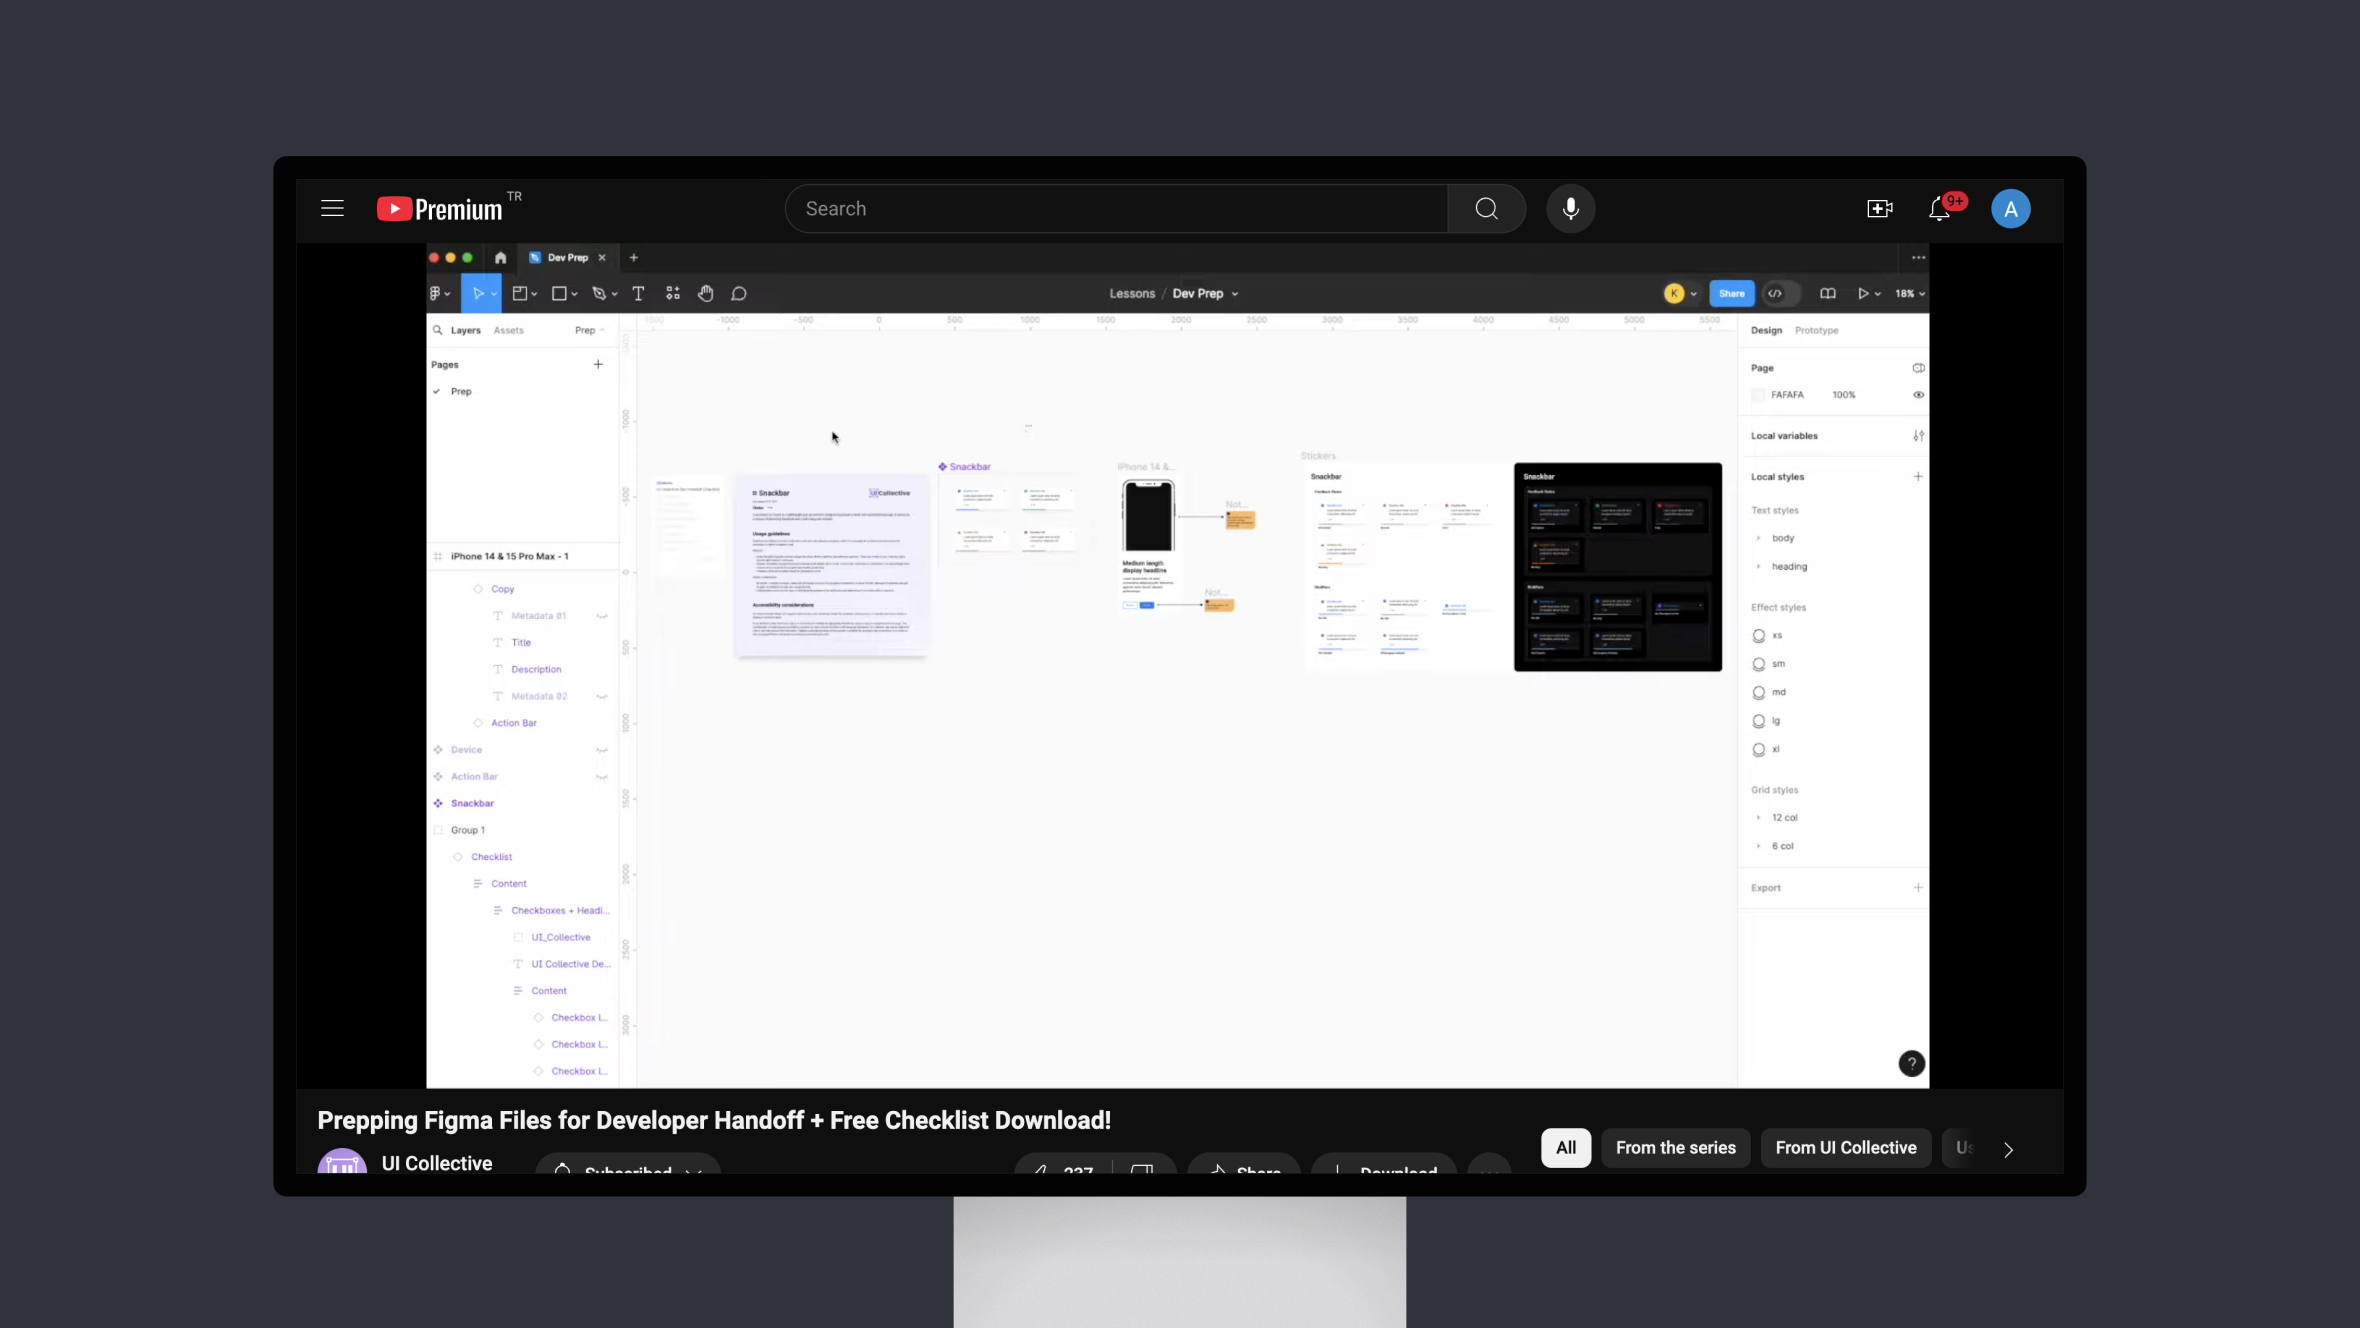Select the Dev Prep file tab
The height and width of the screenshot is (1328, 2360).
pyautogui.click(x=567, y=257)
